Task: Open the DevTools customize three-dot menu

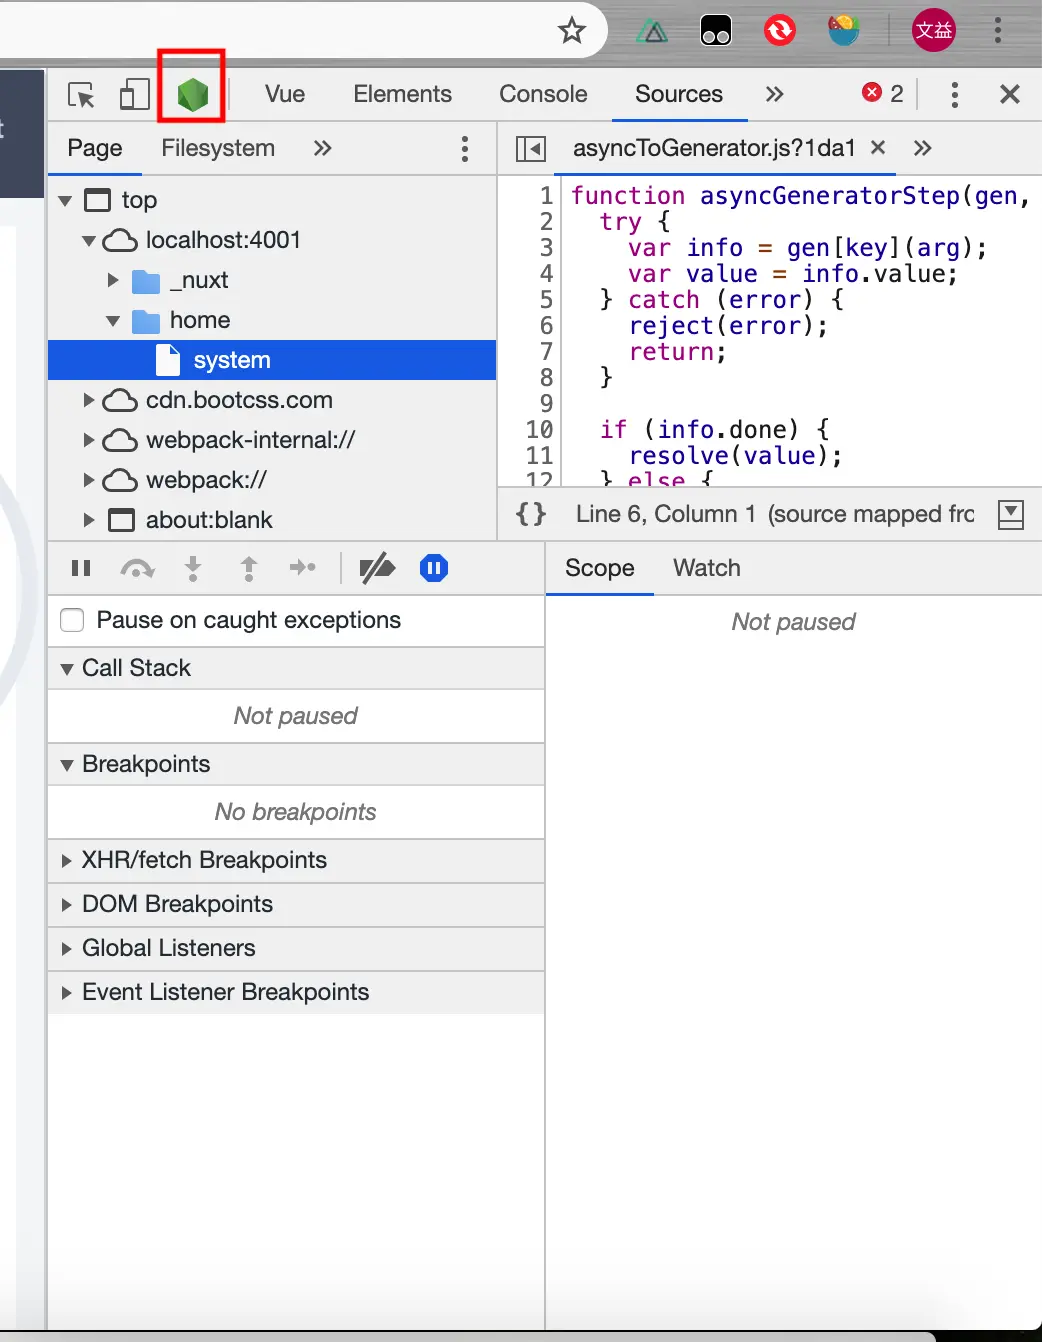Action: [x=955, y=94]
